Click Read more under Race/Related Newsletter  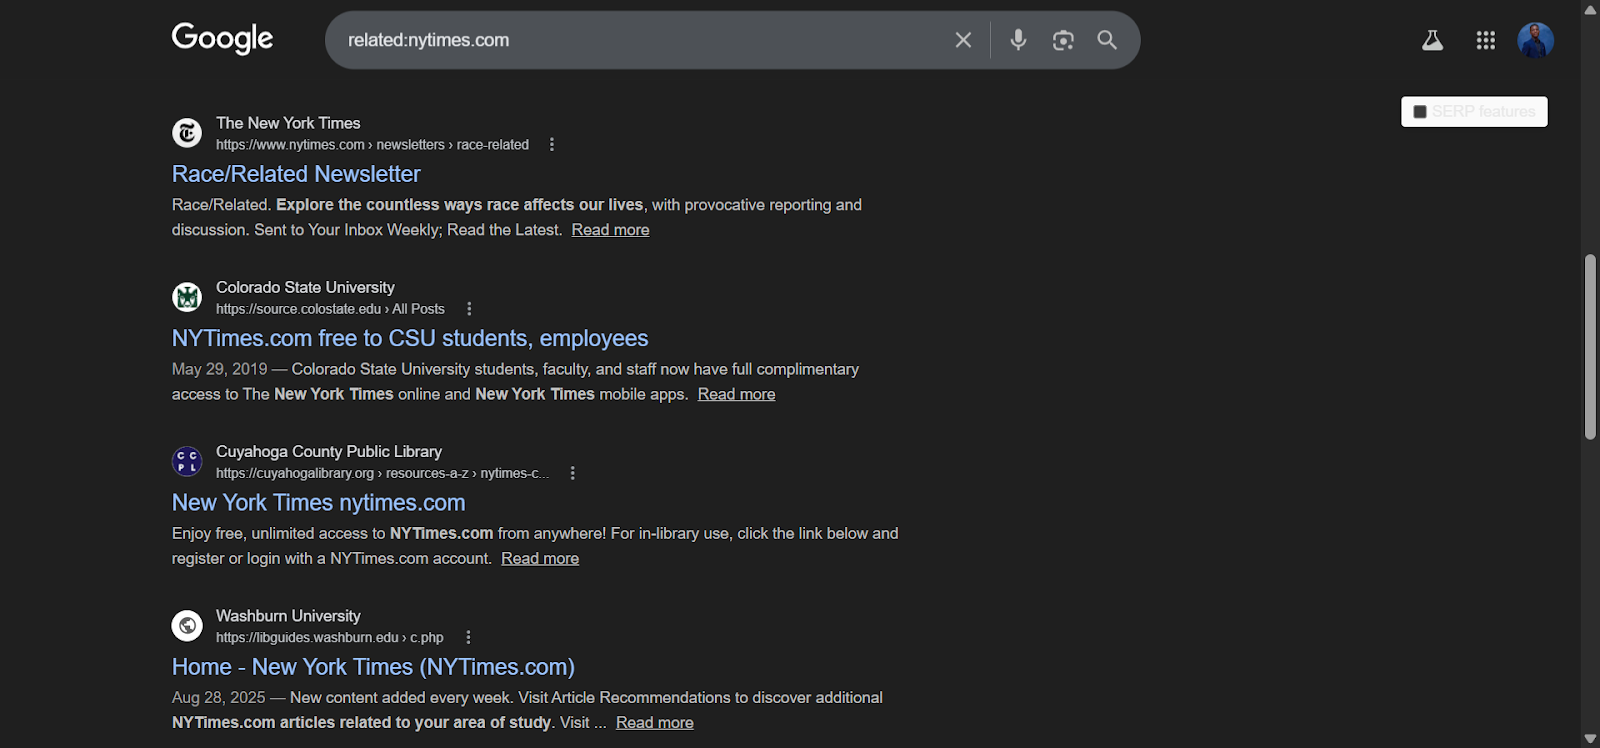pyautogui.click(x=611, y=230)
